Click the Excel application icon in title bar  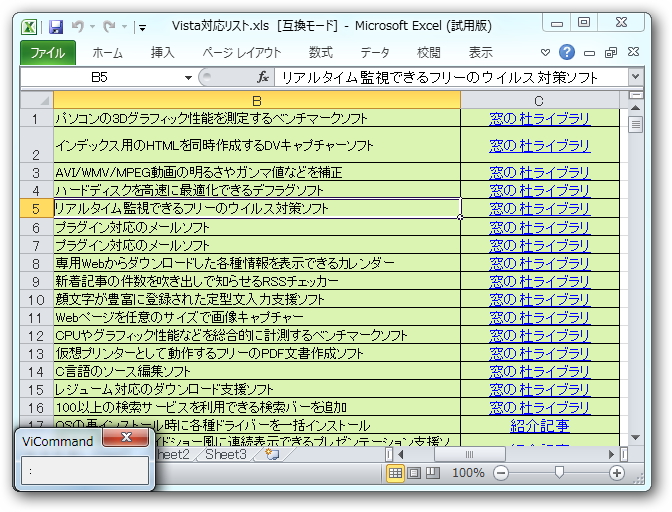[x=29, y=27]
